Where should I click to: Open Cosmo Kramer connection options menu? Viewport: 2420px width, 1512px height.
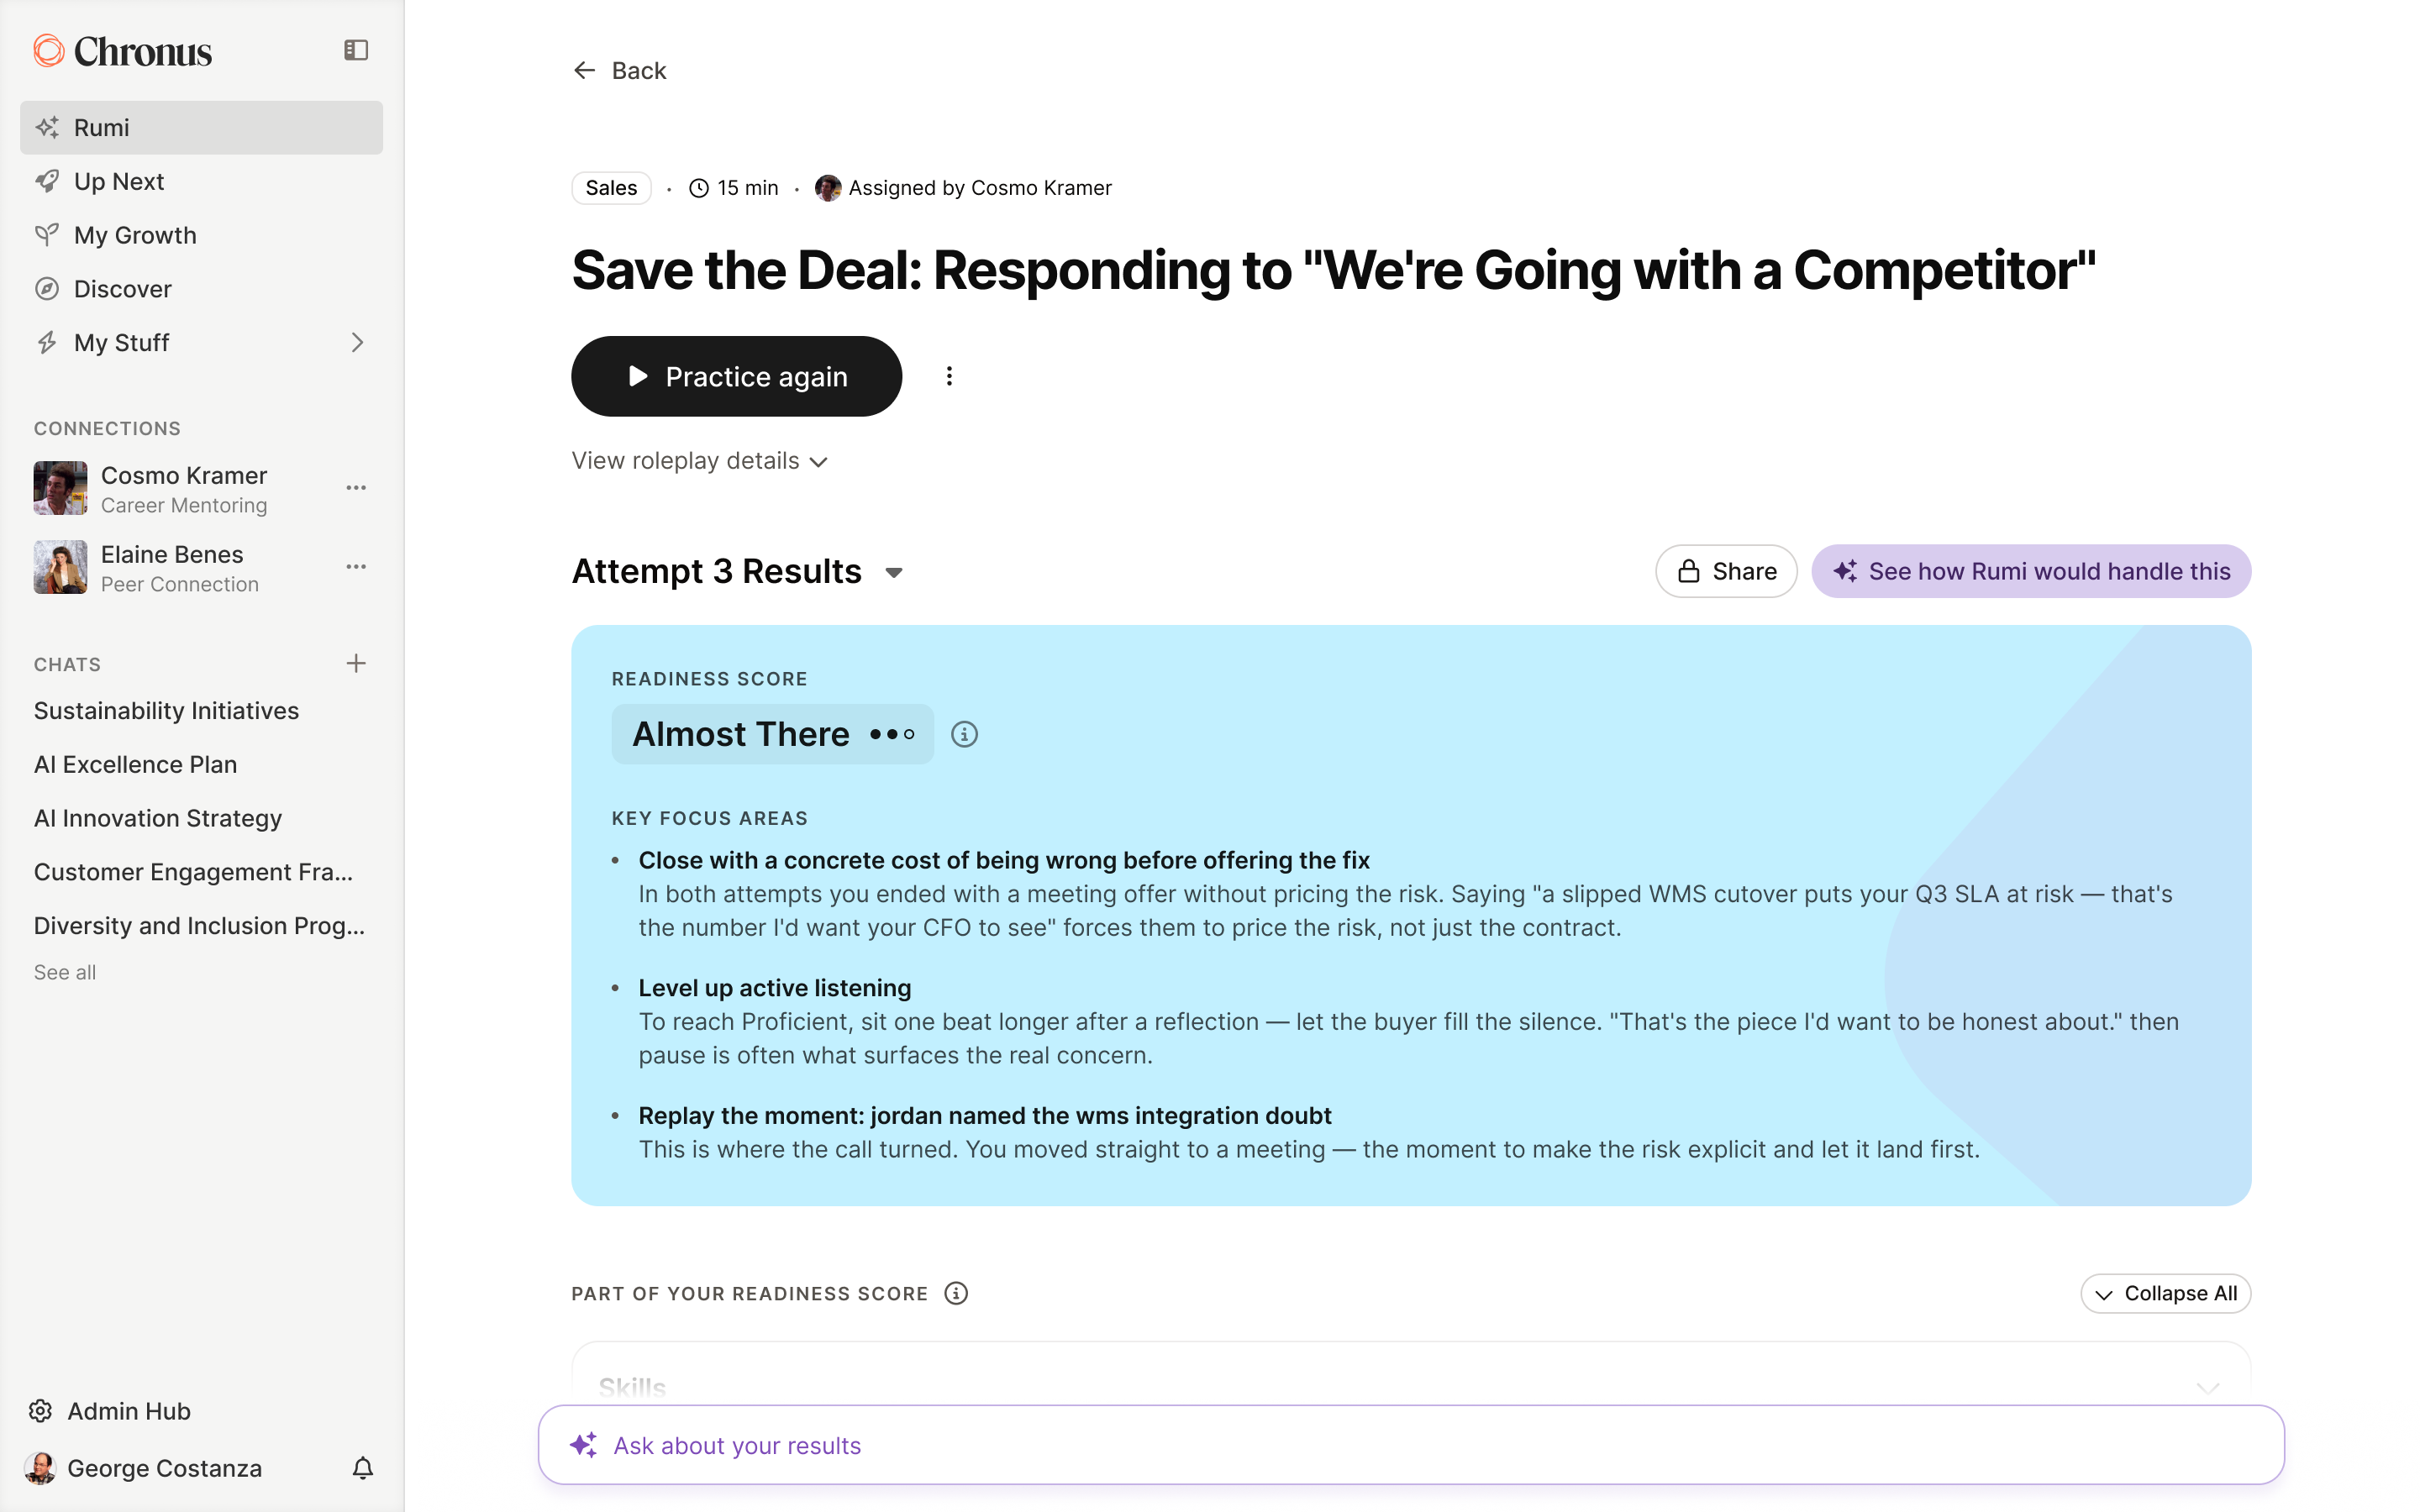(356, 488)
